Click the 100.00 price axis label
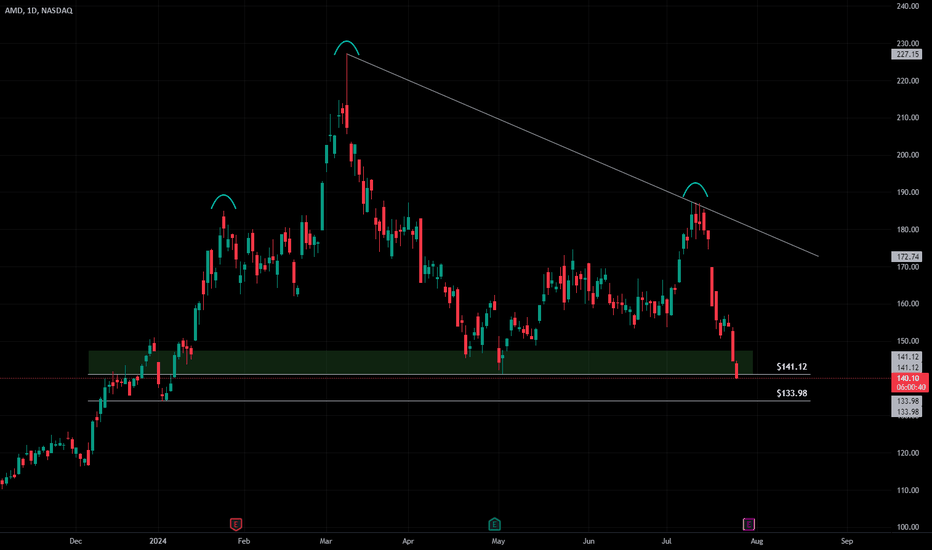This screenshot has height=550, width=932. 908,527
